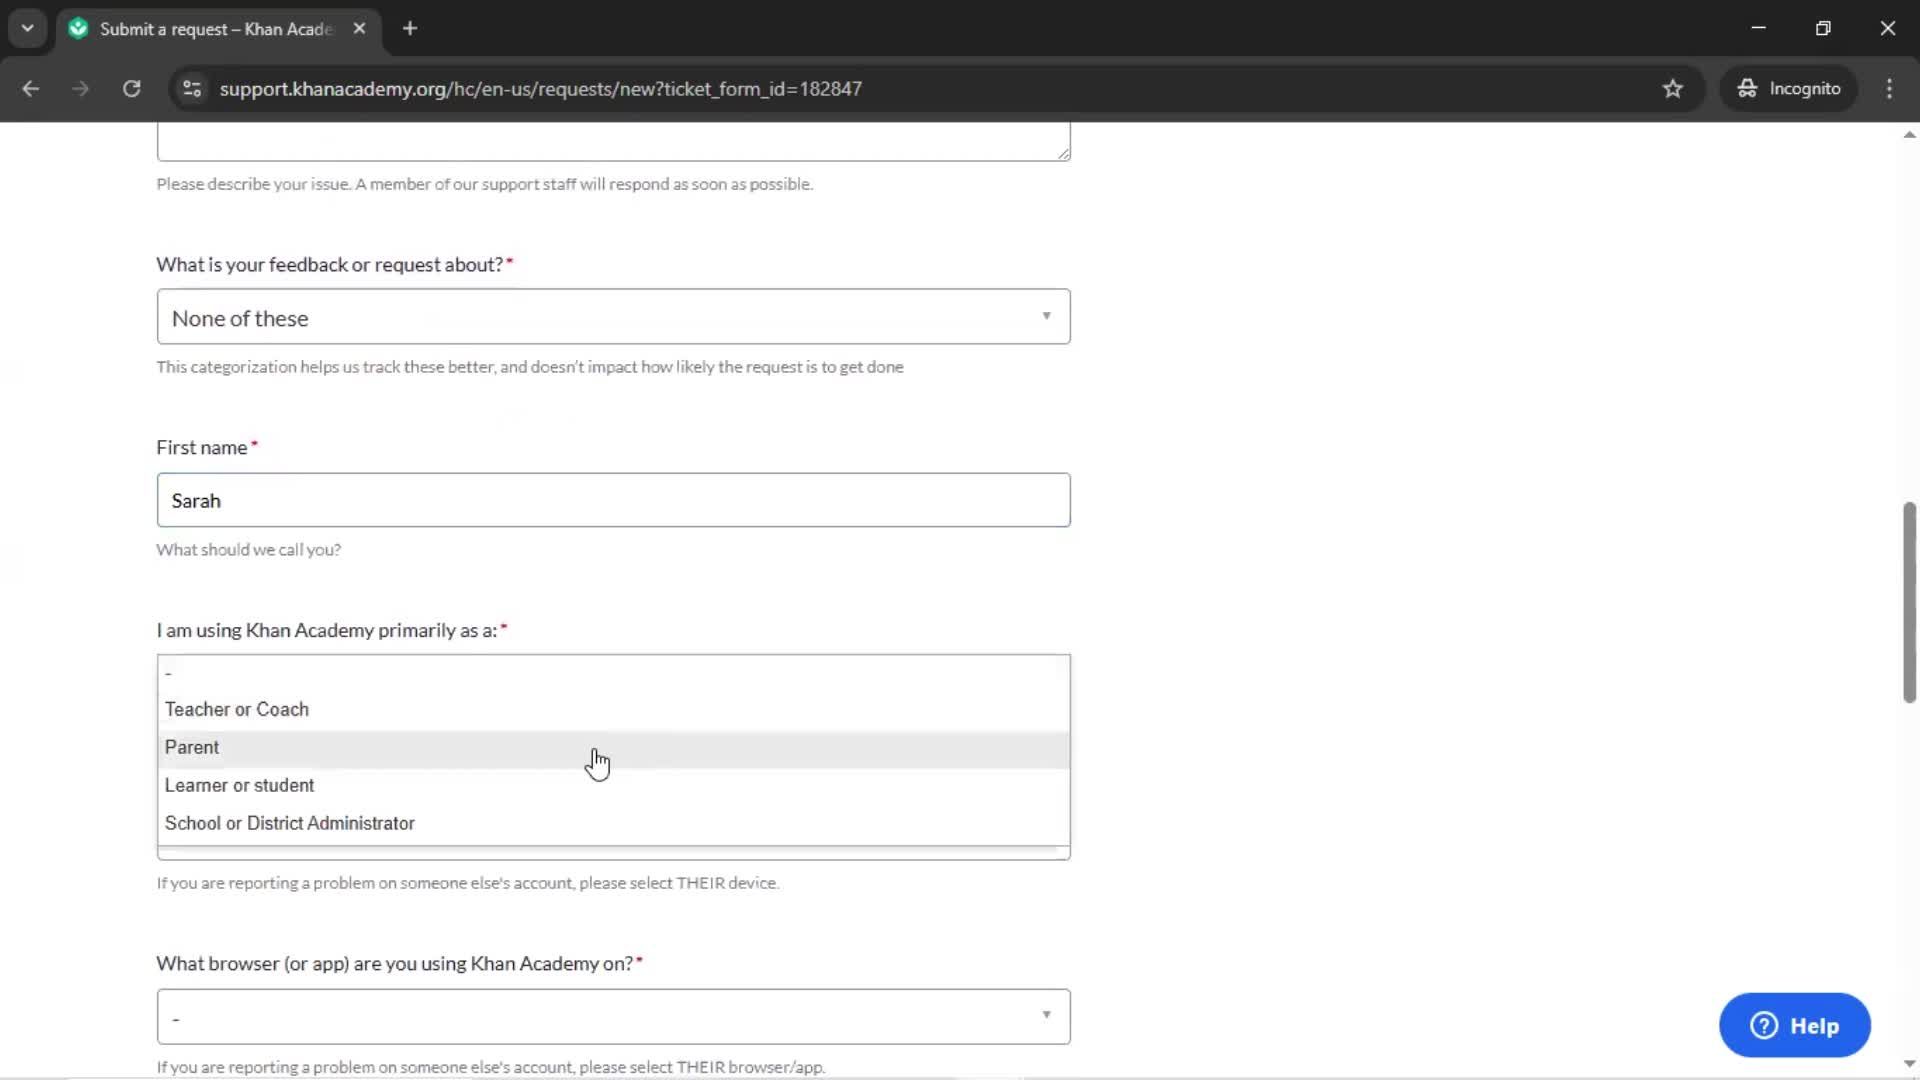This screenshot has height=1080, width=1920.
Task: Choose Learner or student option
Action: tap(613, 786)
